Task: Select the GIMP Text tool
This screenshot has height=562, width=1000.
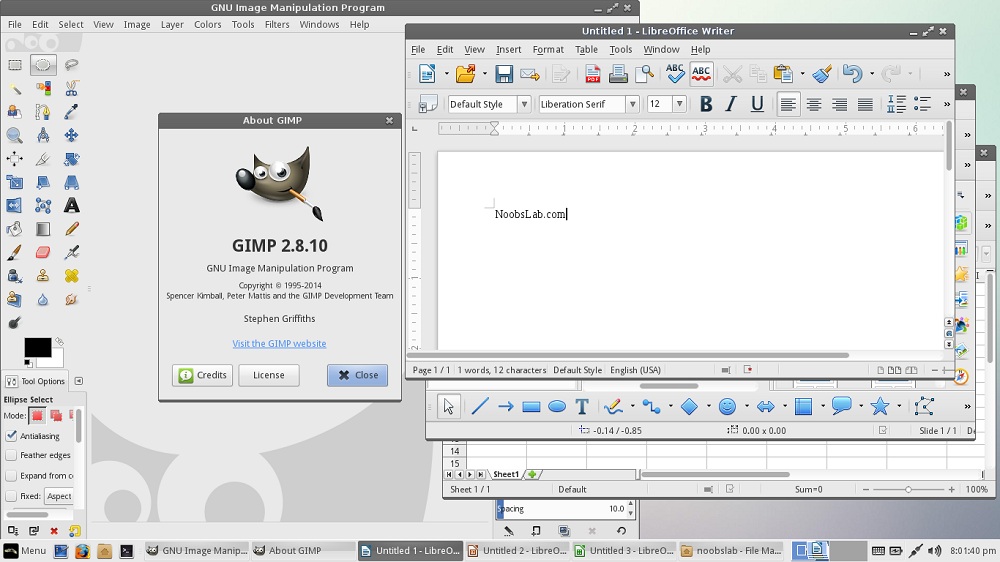Action: (x=71, y=205)
